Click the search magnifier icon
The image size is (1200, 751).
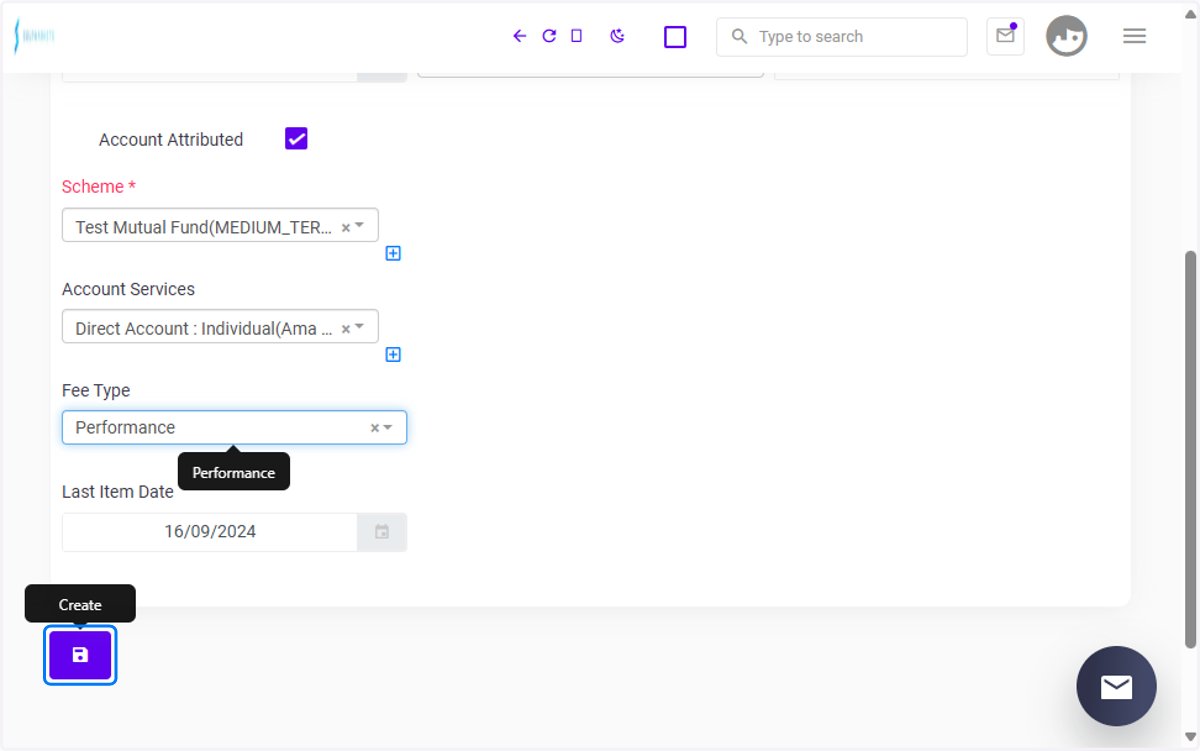pos(739,37)
